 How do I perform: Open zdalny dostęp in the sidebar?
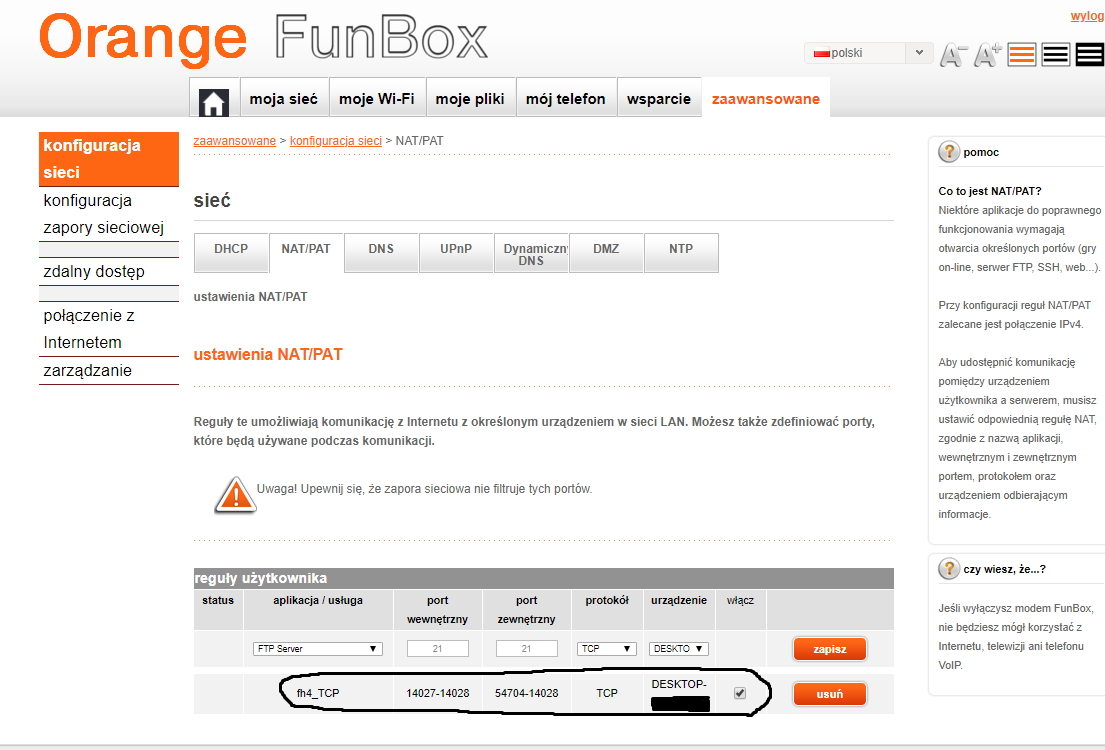(109, 271)
